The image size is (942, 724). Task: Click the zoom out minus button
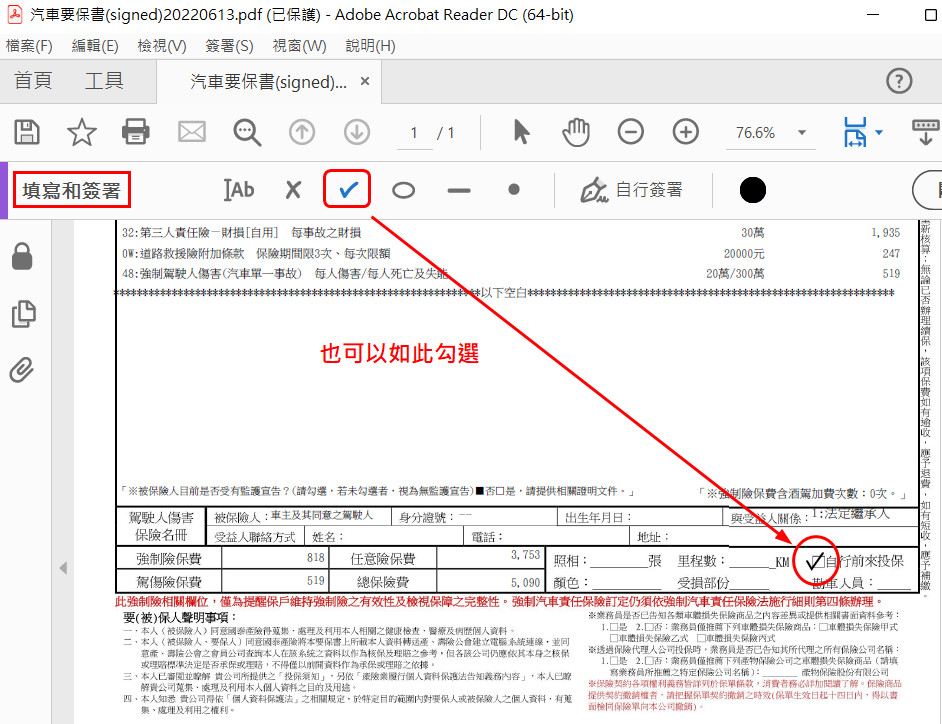(x=630, y=132)
